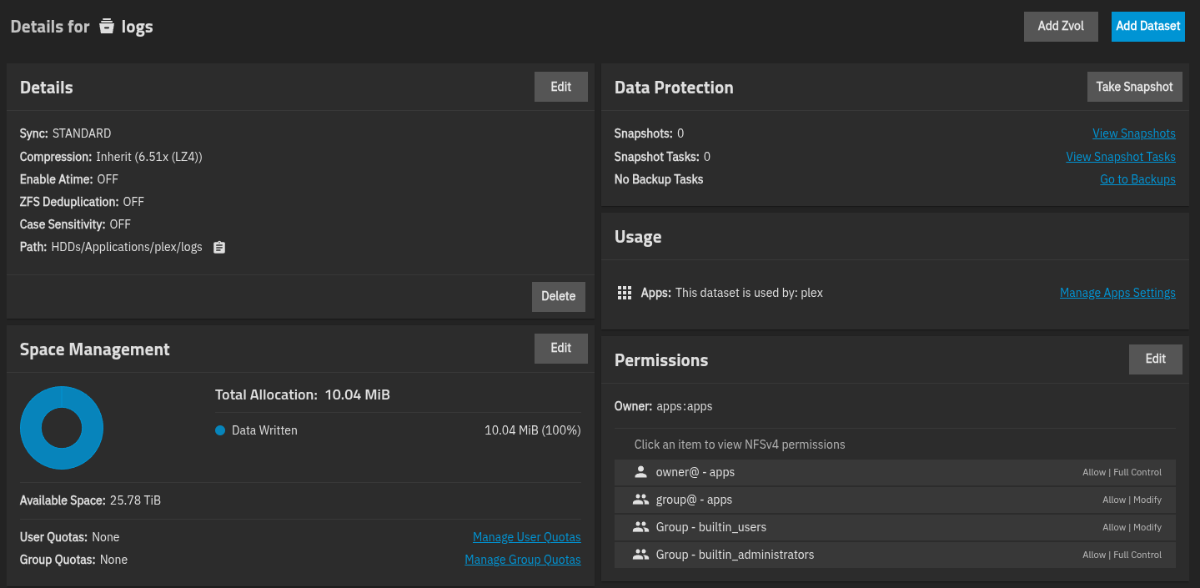Click the dataset icon next to logs title
The height and width of the screenshot is (588, 1200).
[107, 27]
